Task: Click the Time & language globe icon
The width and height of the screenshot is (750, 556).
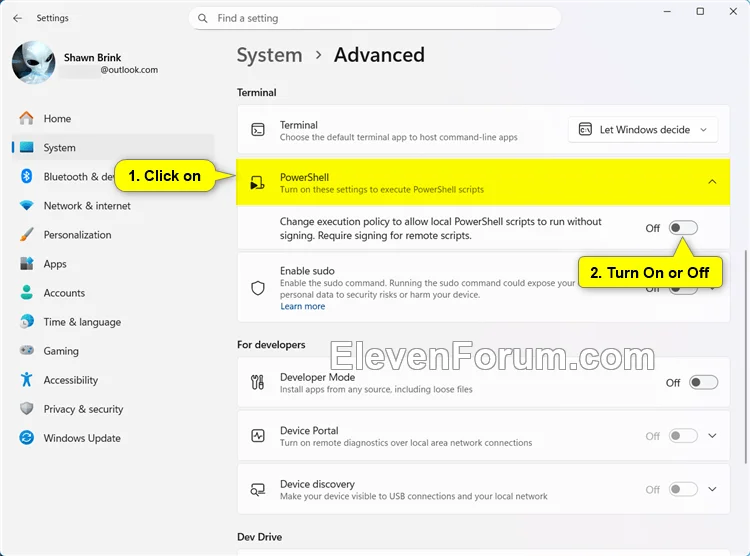Action: [x=27, y=322]
